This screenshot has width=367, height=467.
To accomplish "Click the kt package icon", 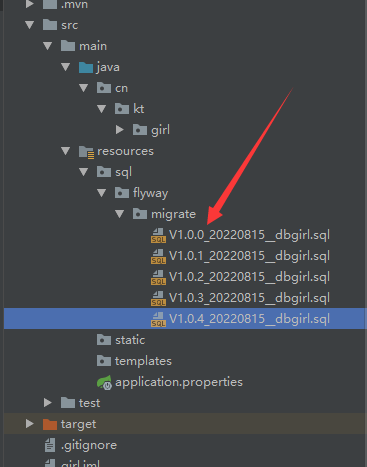I will (x=122, y=109).
